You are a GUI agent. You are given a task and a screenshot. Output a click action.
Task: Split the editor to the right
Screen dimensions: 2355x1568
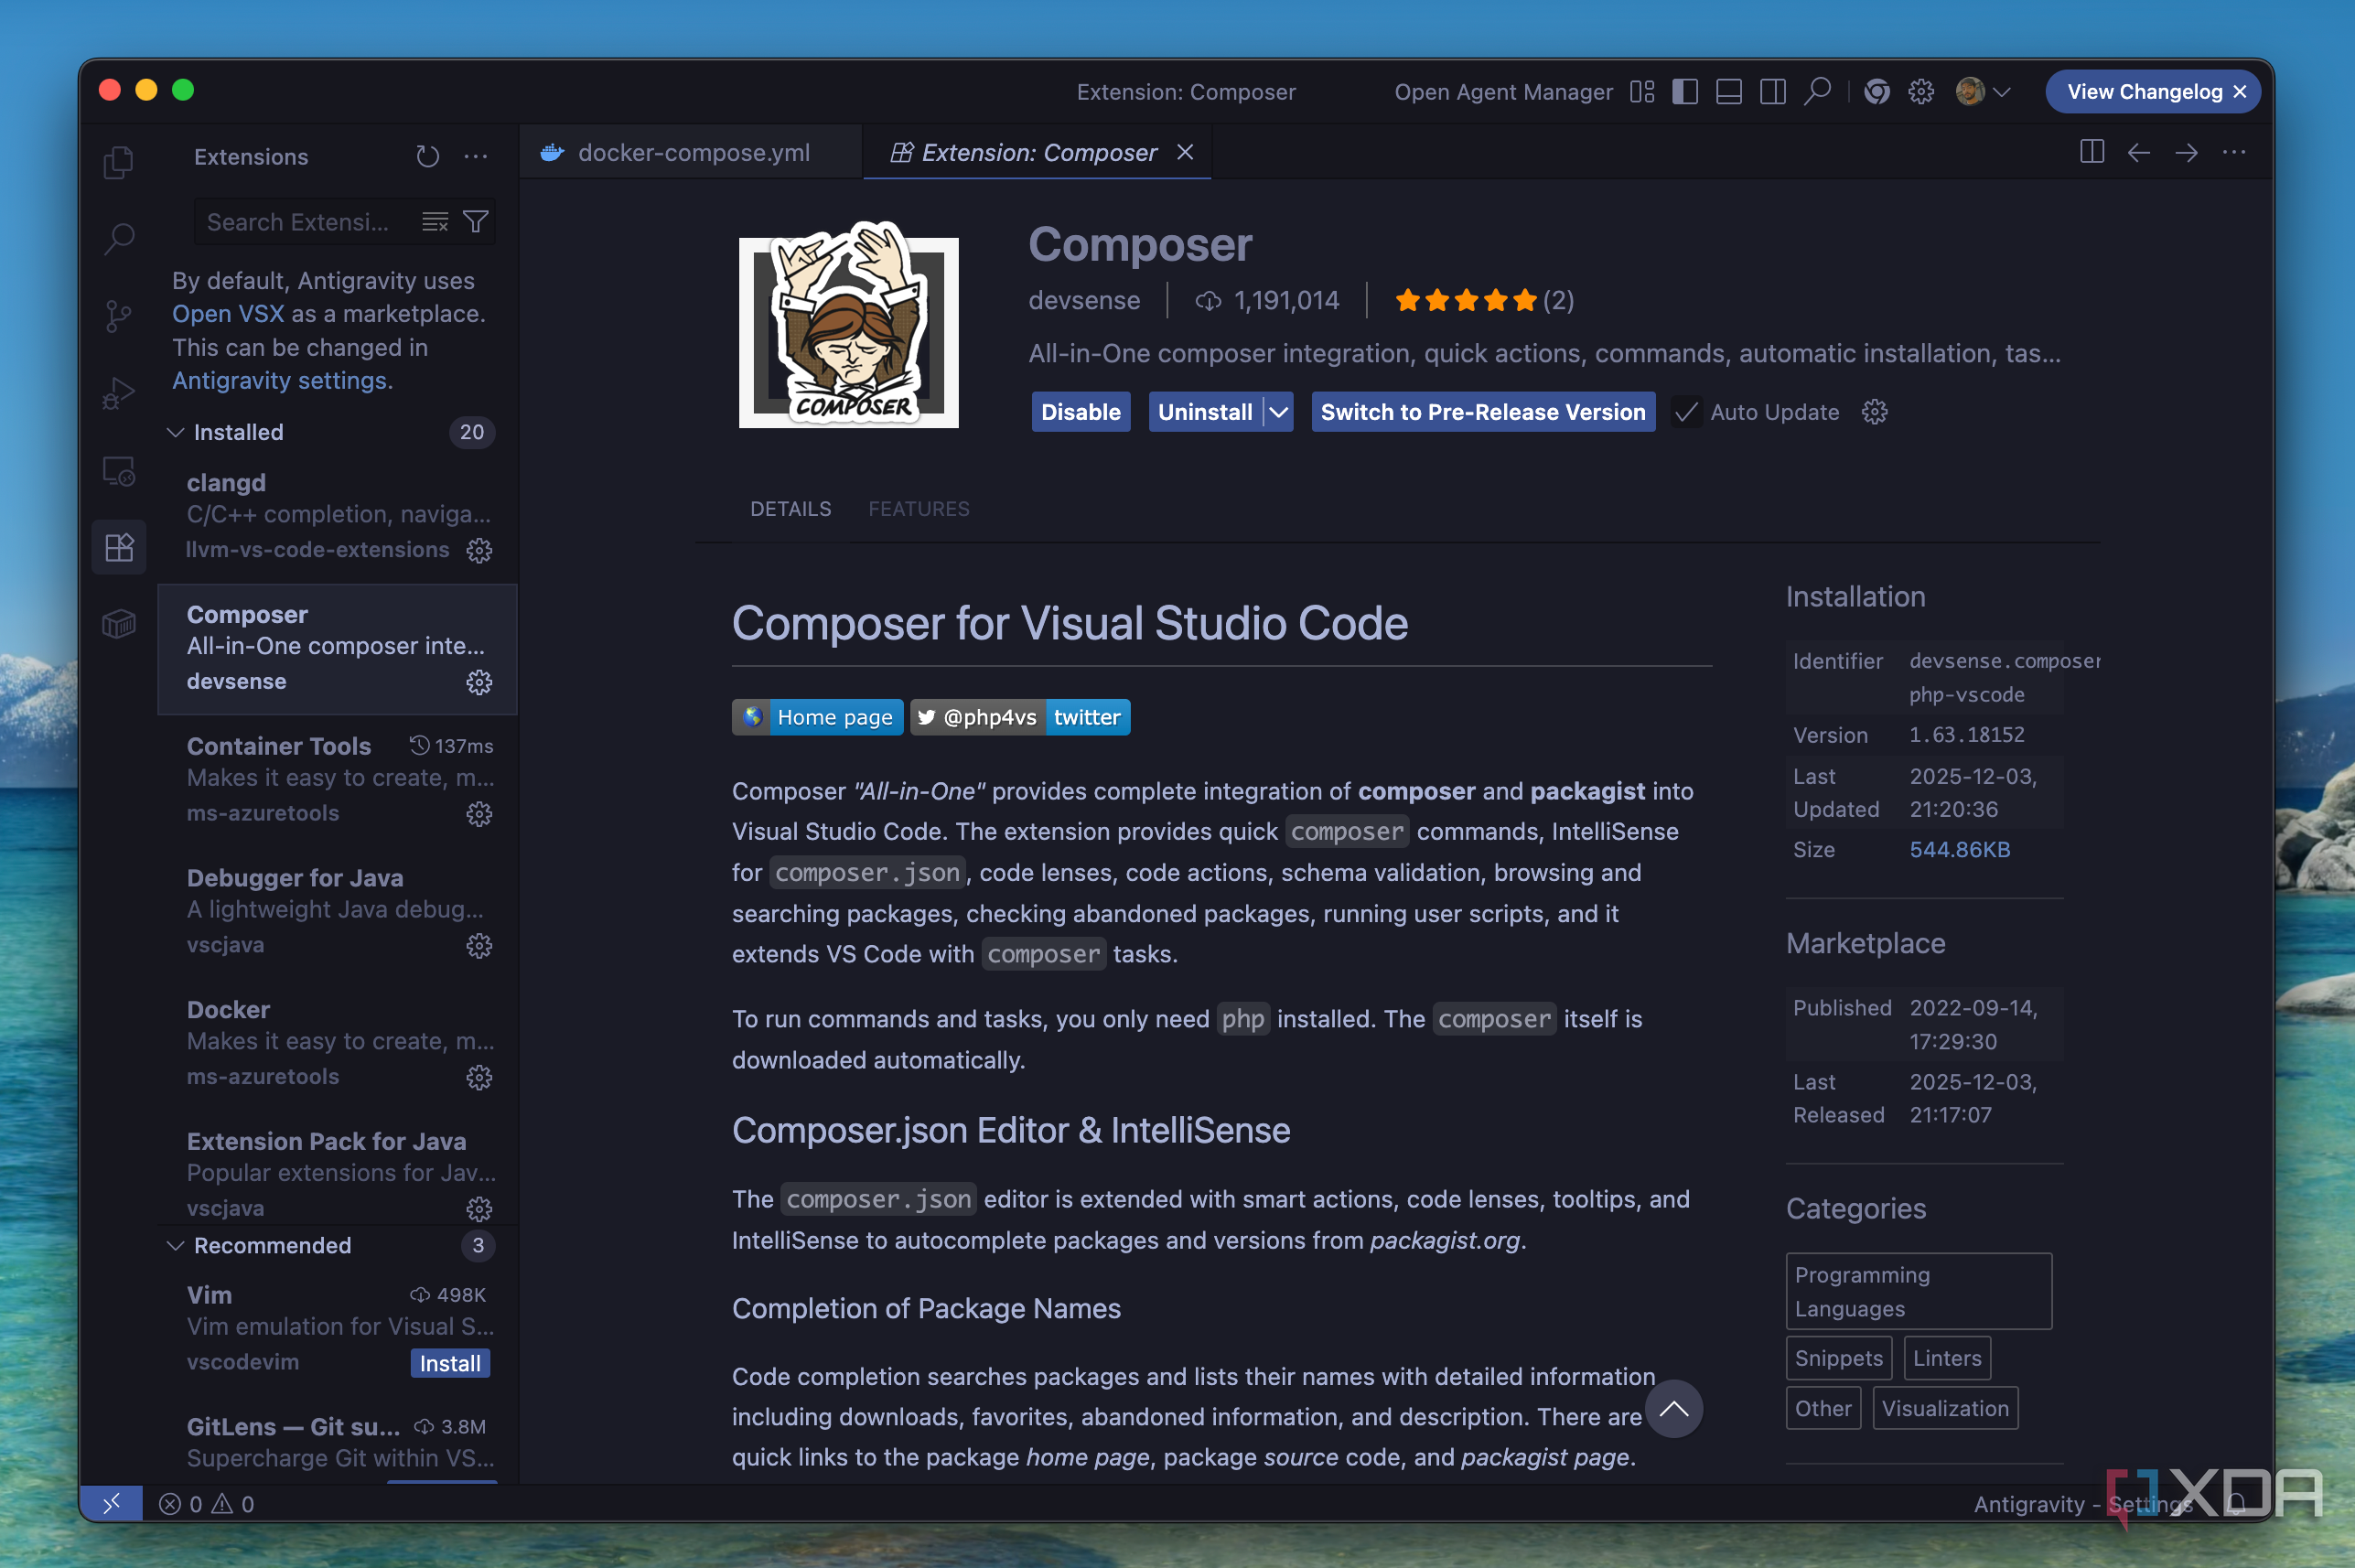[x=2091, y=152]
